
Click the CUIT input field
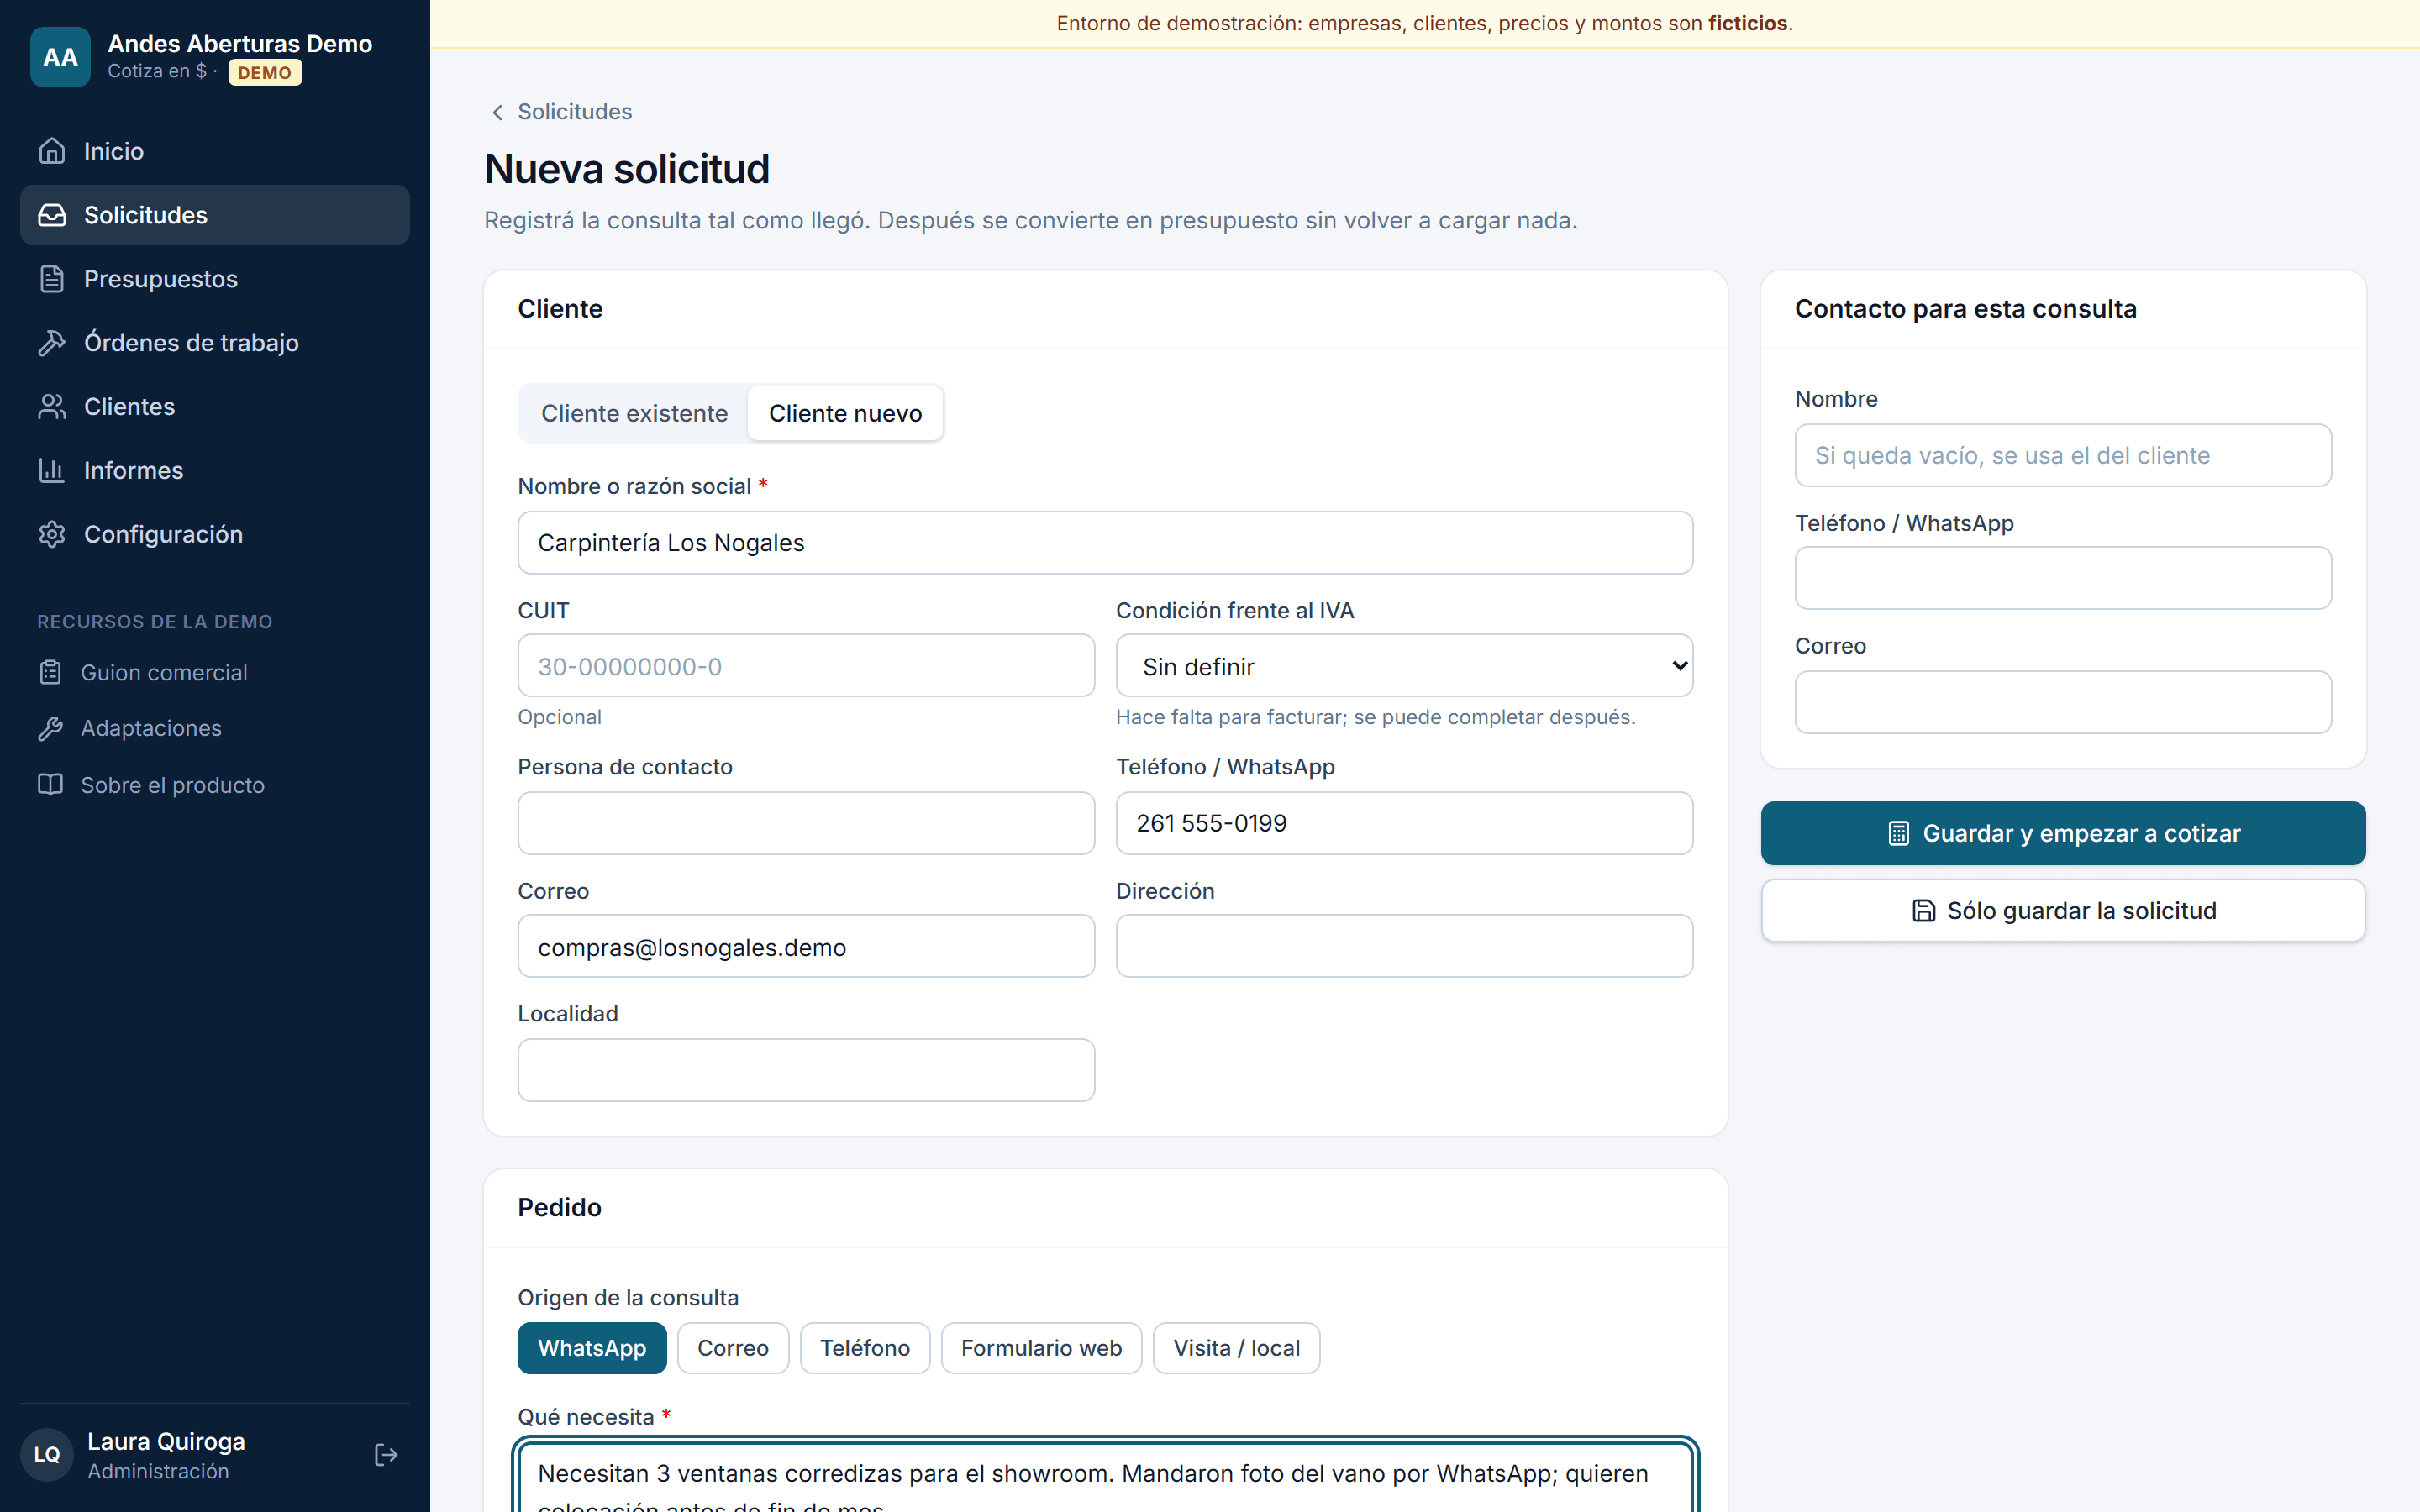point(806,666)
